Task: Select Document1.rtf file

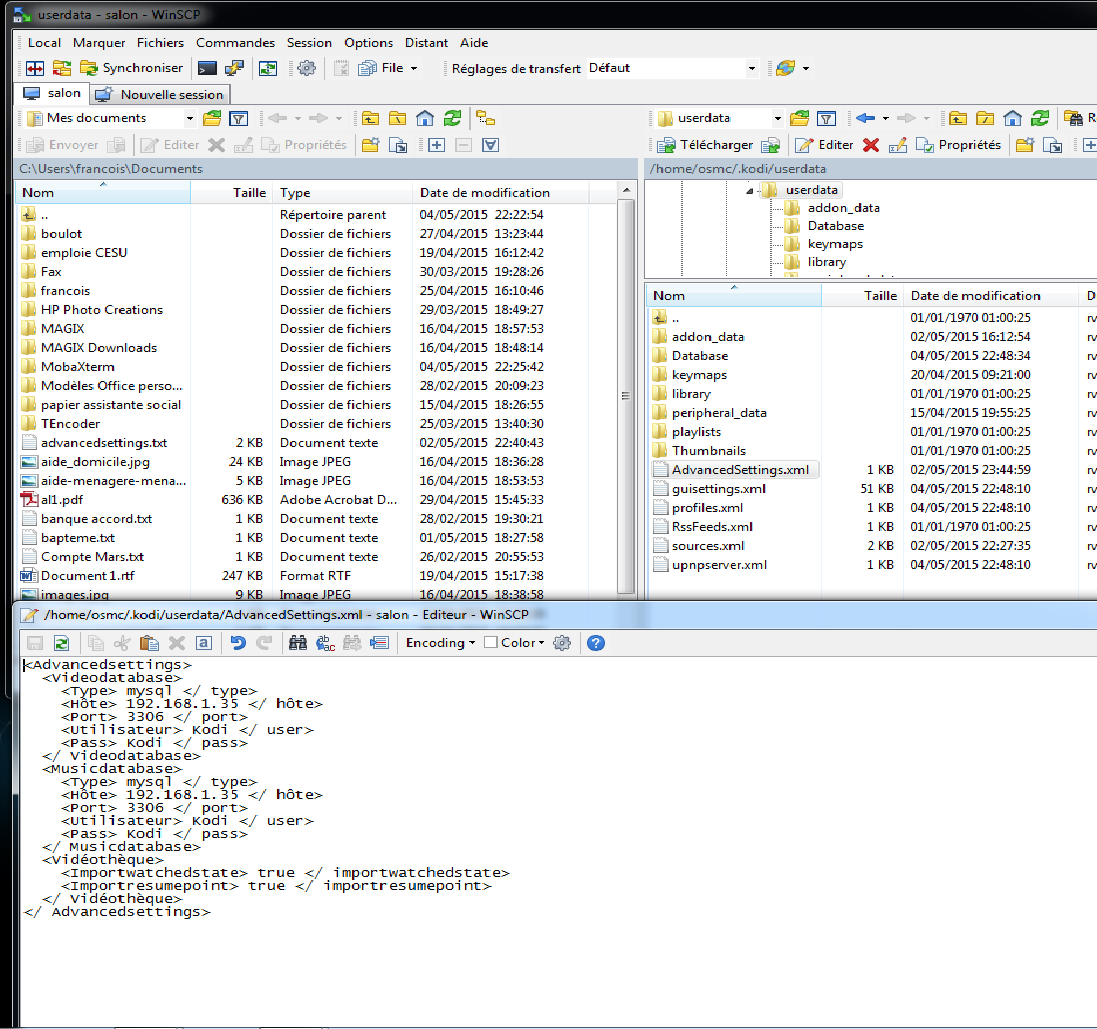Action: (87, 576)
